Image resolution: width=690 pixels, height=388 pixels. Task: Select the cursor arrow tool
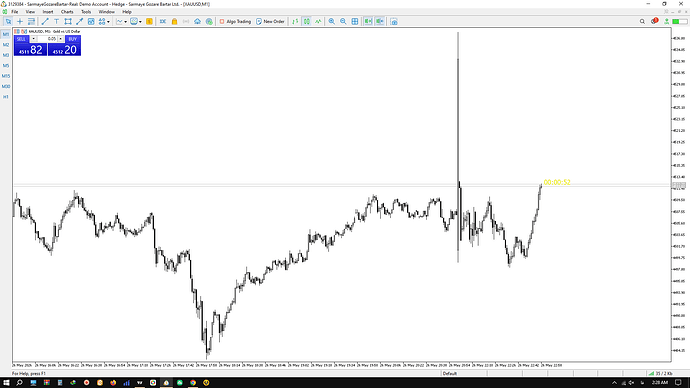click(x=8, y=21)
